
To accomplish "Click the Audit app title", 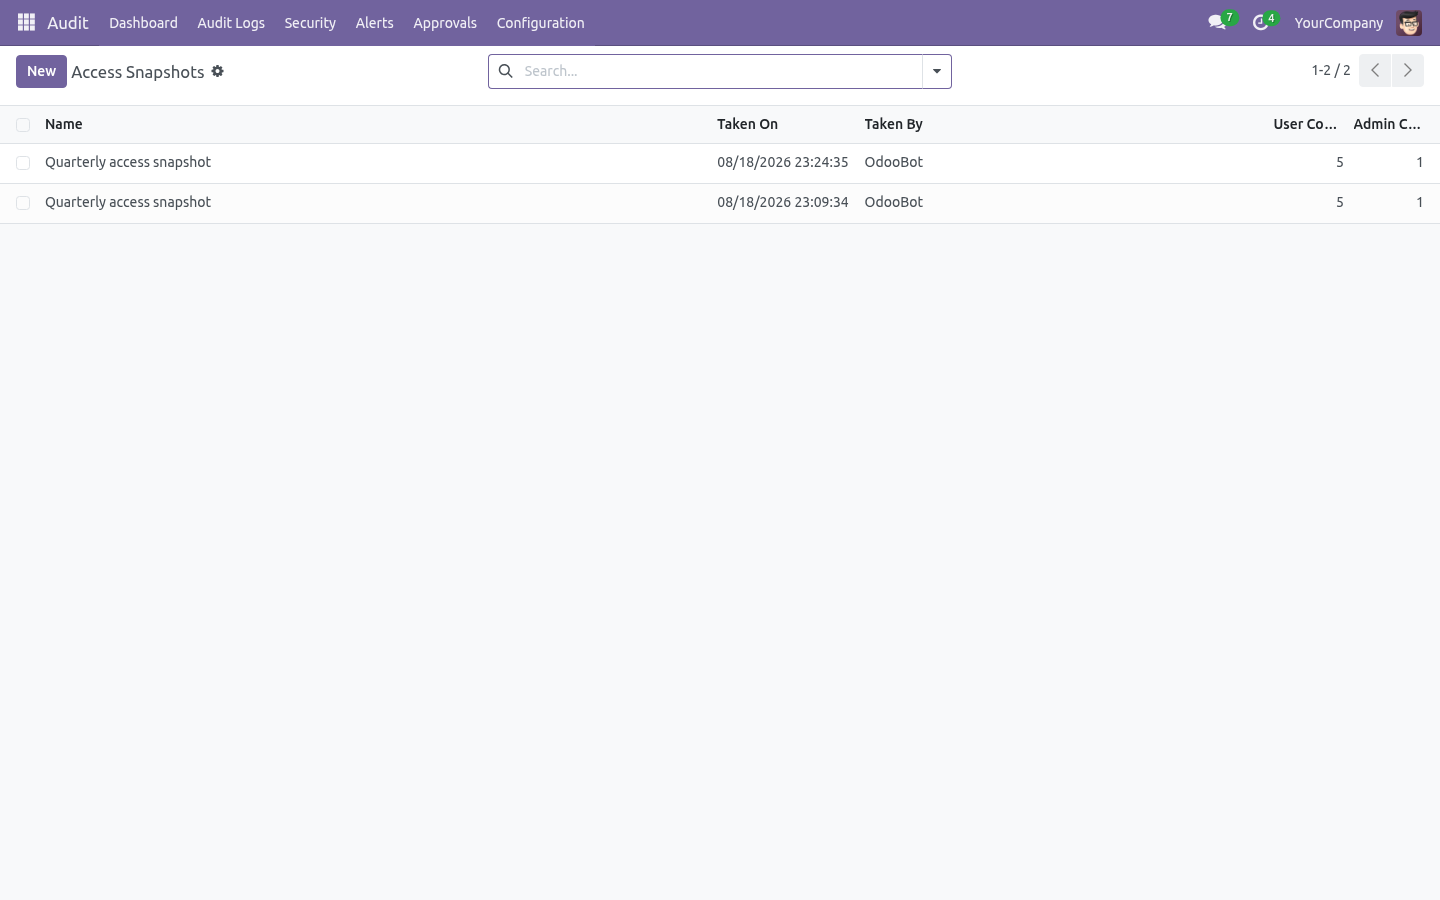I will coord(68,22).
